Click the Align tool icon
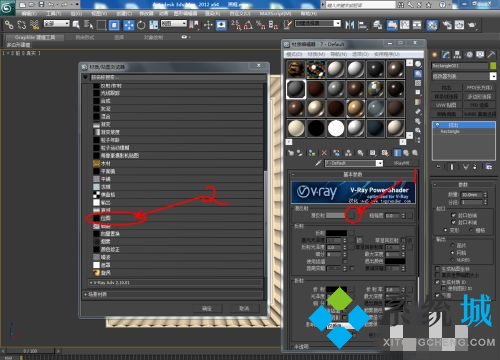Viewport: 500px width, 360px height. point(363,25)
